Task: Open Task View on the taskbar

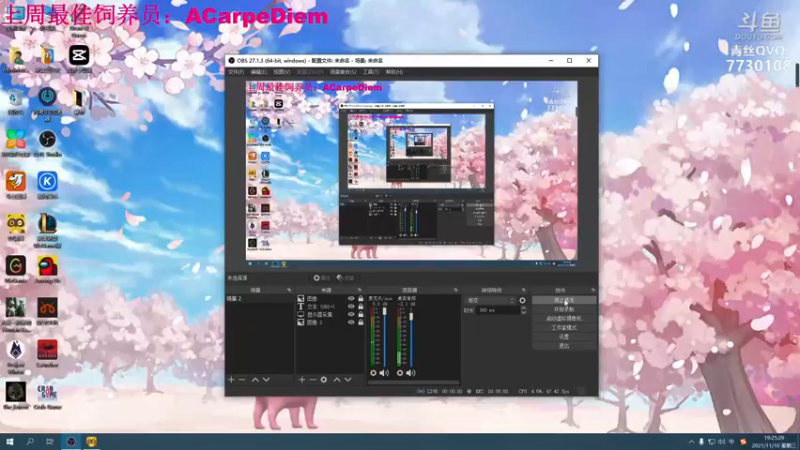Action: point(49,441)
